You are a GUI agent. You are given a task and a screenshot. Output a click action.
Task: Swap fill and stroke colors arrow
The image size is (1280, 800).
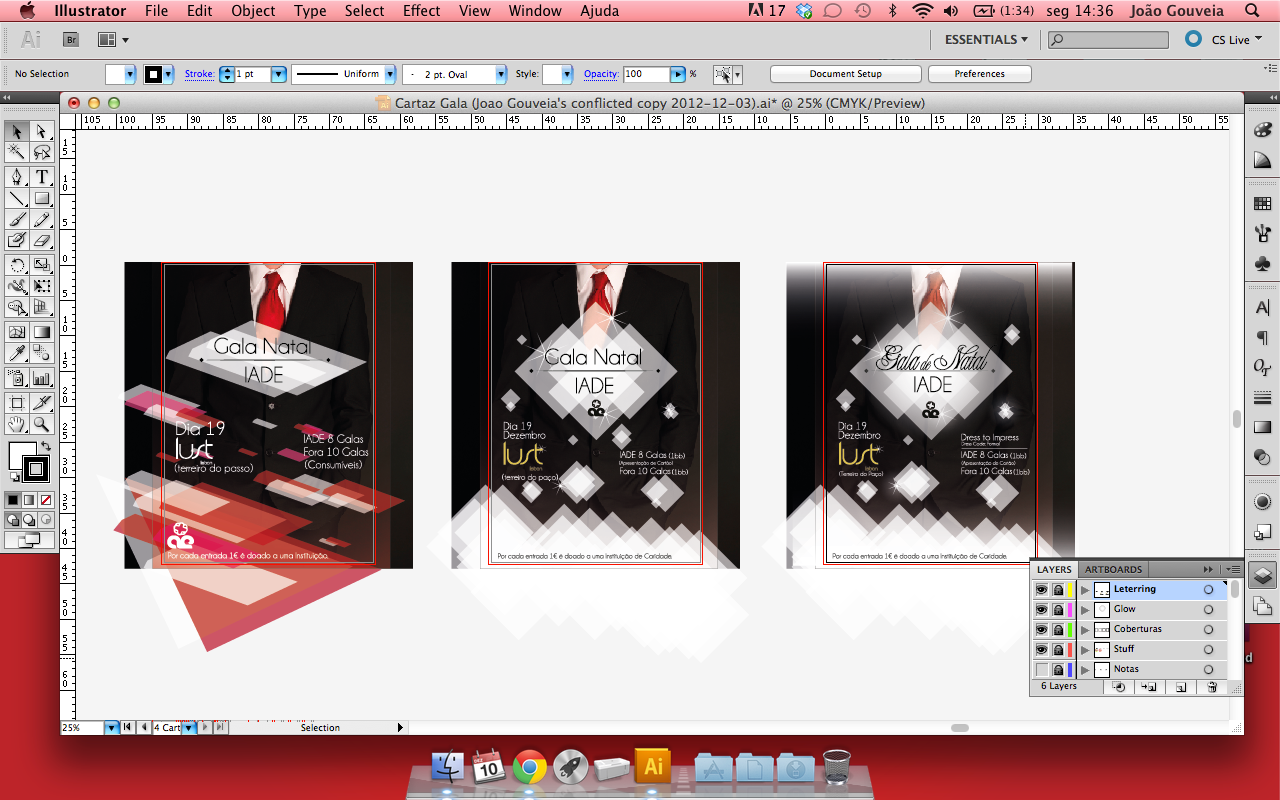point(48,447)
